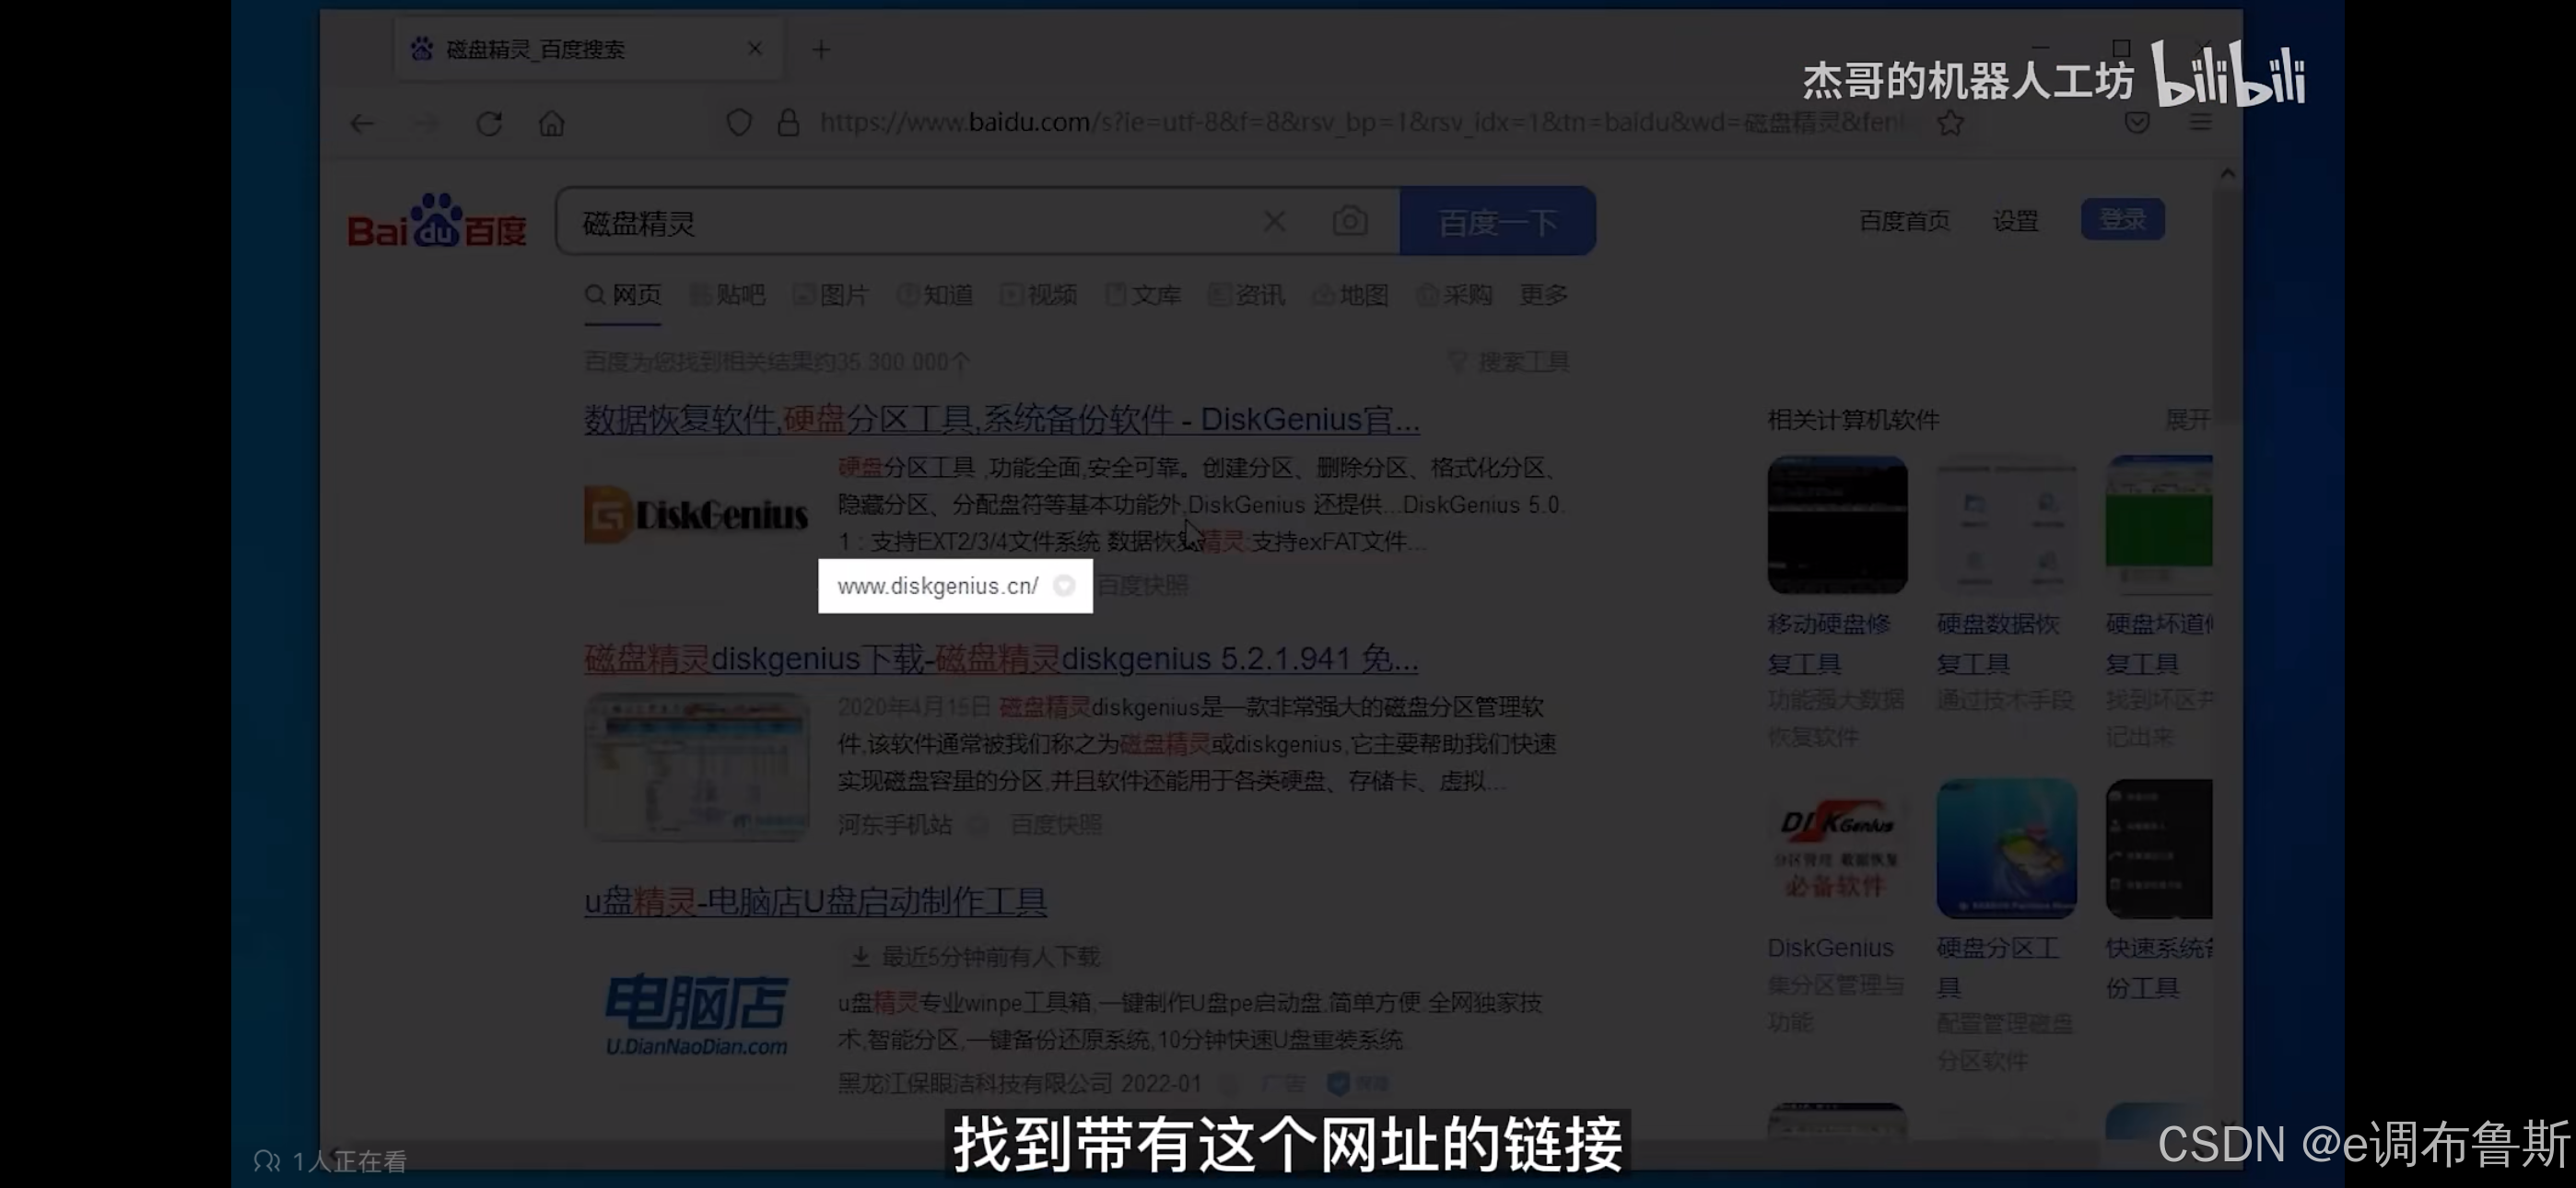Click the diskgenius screenshot thumbnail
This screenshot has height=1188, width=2576.
point(696,767)
